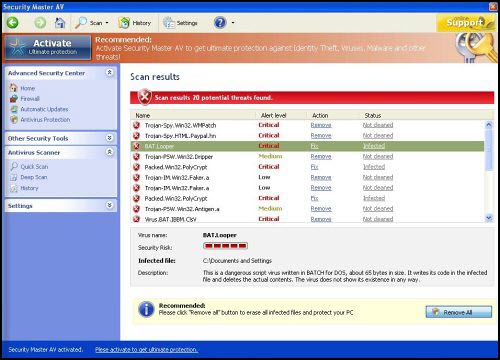This screenshot has width=500, height=360.
Task: Open Settings in the top toolbar
Action: 180,23
